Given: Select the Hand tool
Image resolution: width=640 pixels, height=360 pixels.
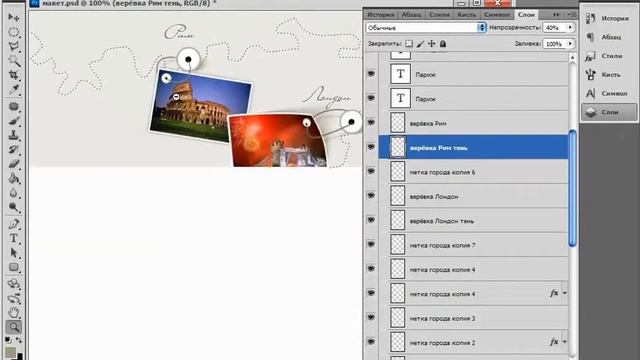Looking at the screenshot, I should 14,313.
